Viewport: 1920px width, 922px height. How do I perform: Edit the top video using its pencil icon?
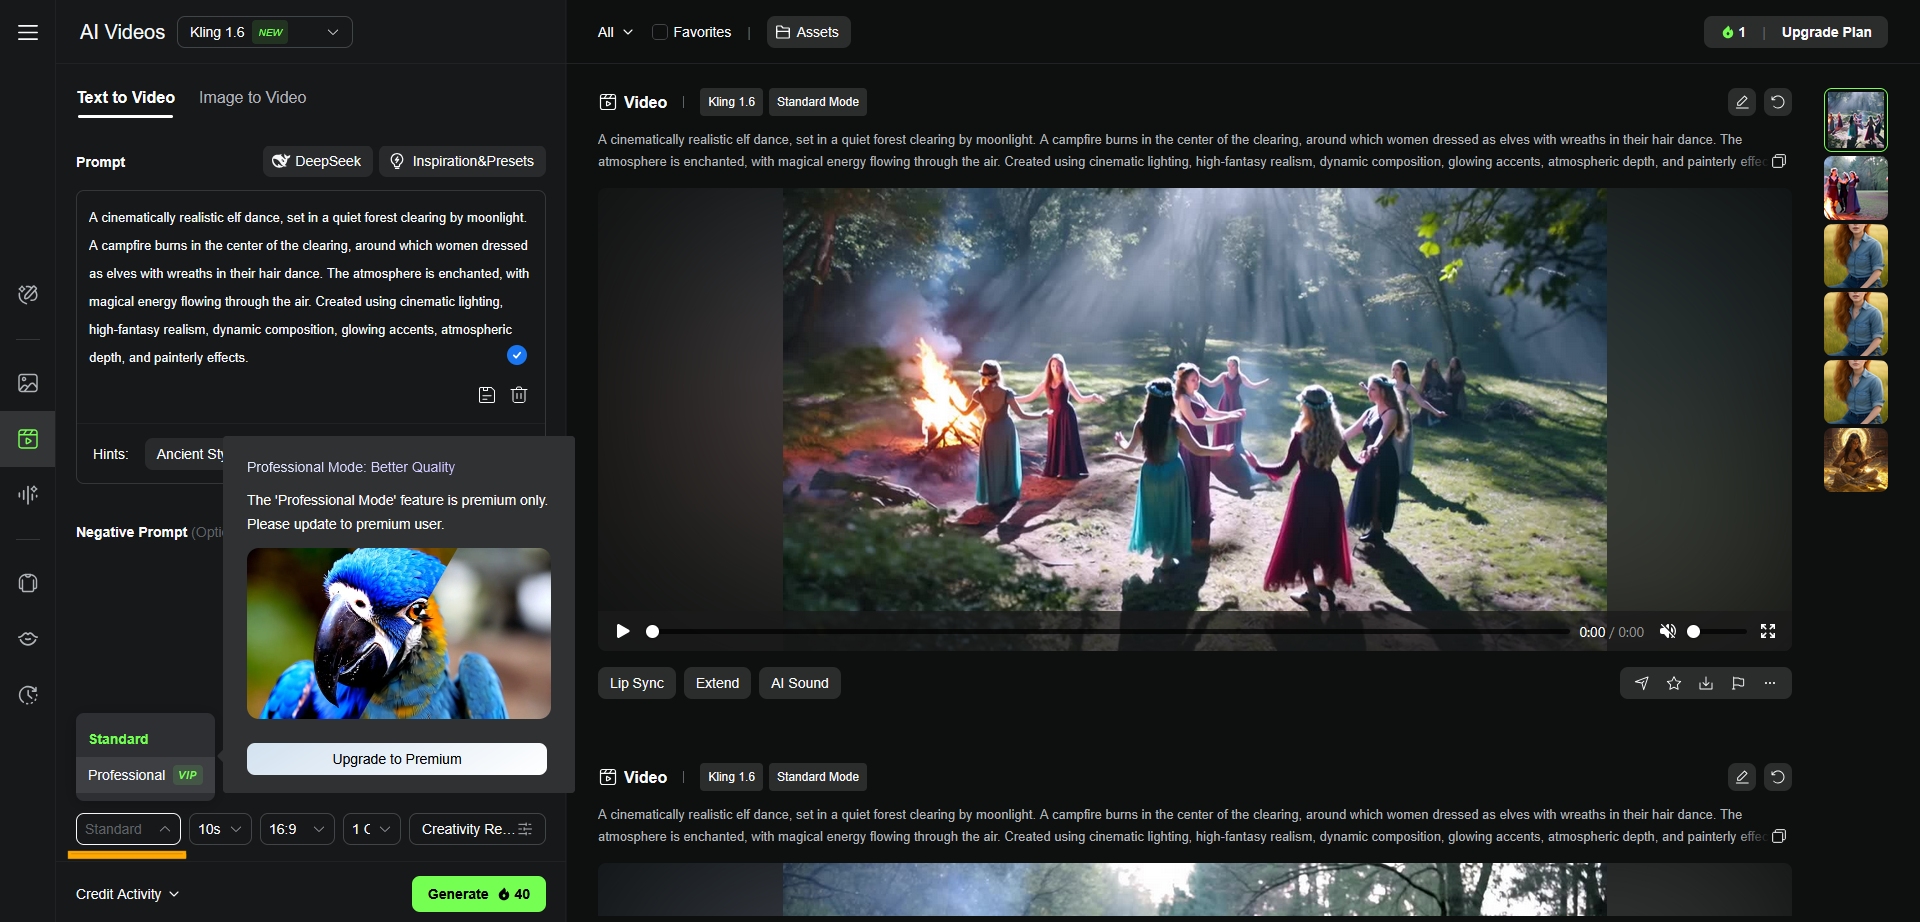(x=1742, y=102)
